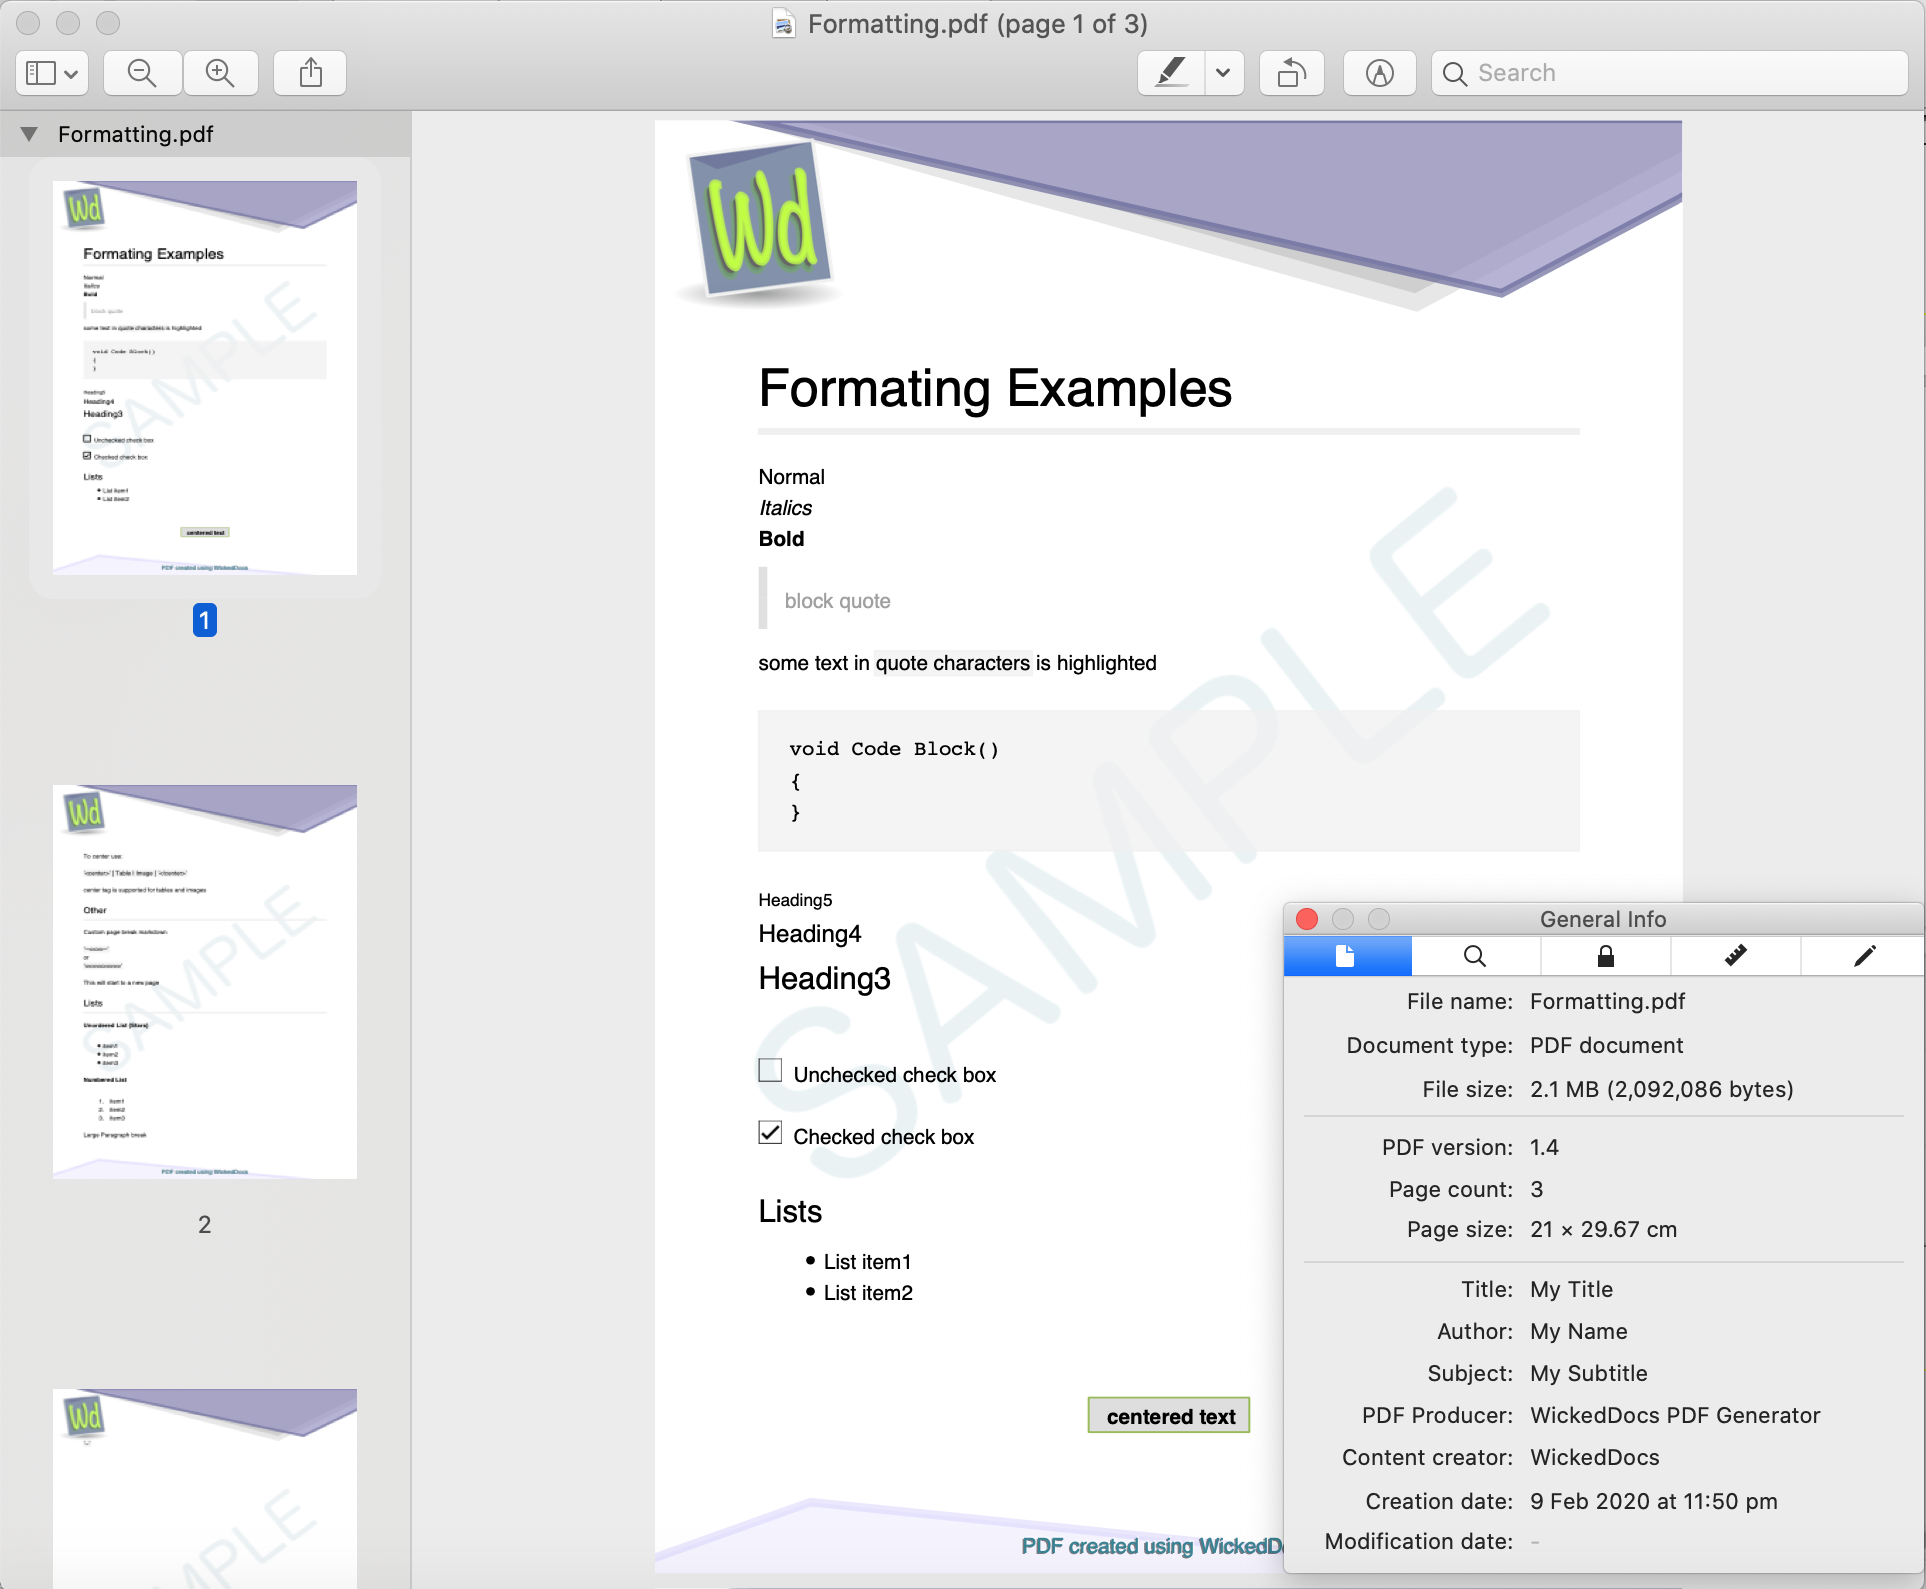
Task: Select the highlight pen tool
Action: 1171,73
